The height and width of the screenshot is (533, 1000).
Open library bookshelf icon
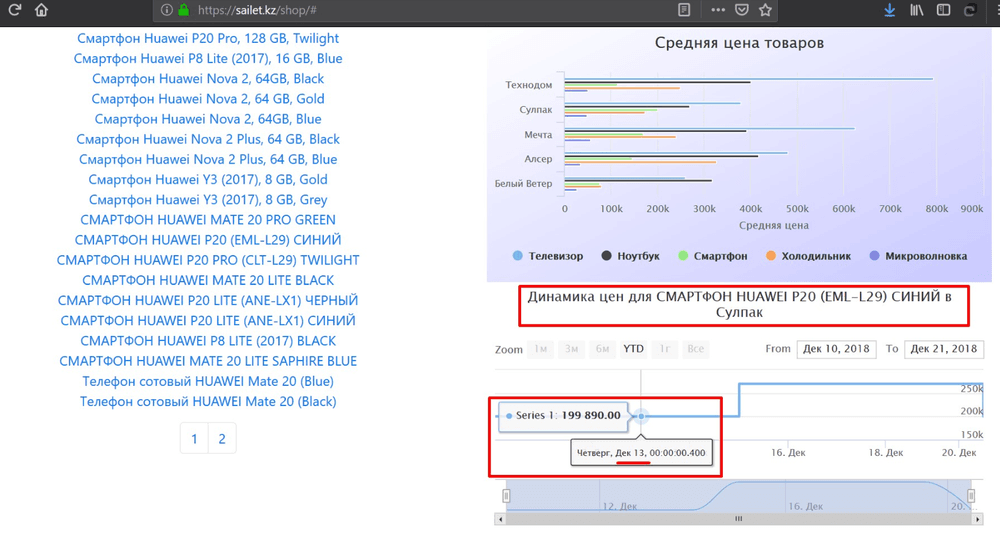point(916,10)
